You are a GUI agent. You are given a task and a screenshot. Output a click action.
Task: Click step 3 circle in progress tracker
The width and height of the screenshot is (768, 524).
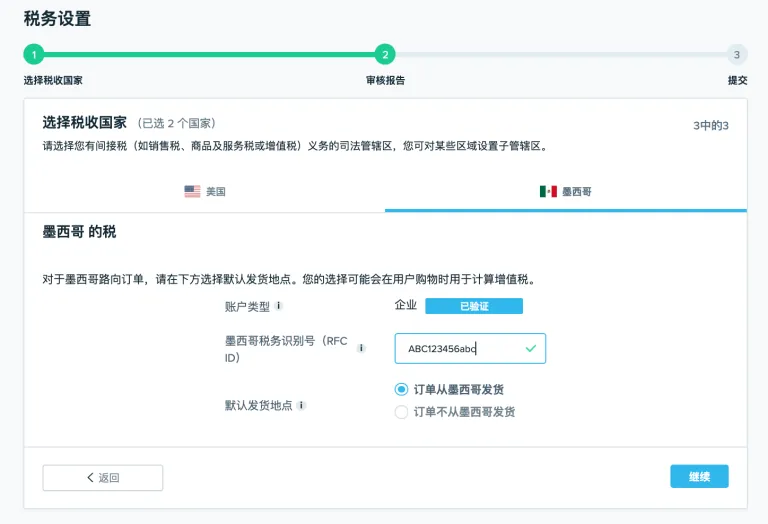(737, 54)
